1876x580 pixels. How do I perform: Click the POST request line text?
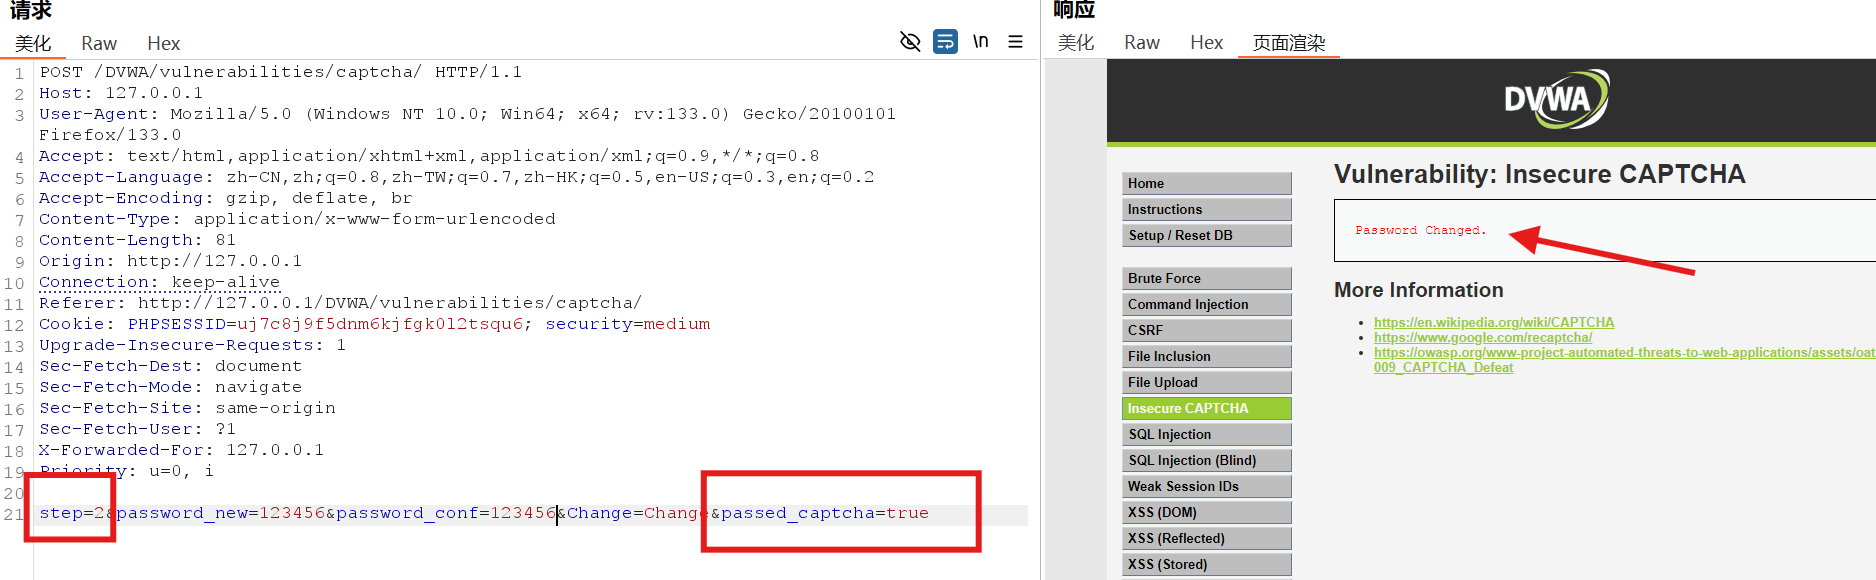click(280, 72)
